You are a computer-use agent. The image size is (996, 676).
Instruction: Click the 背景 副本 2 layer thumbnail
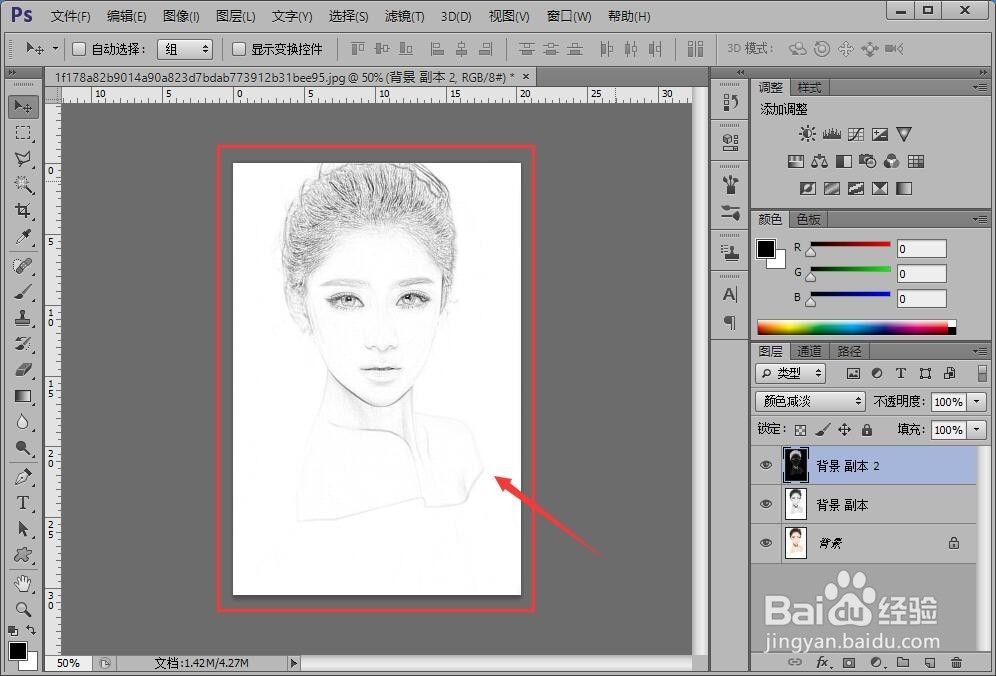click(x=796, y=465)
